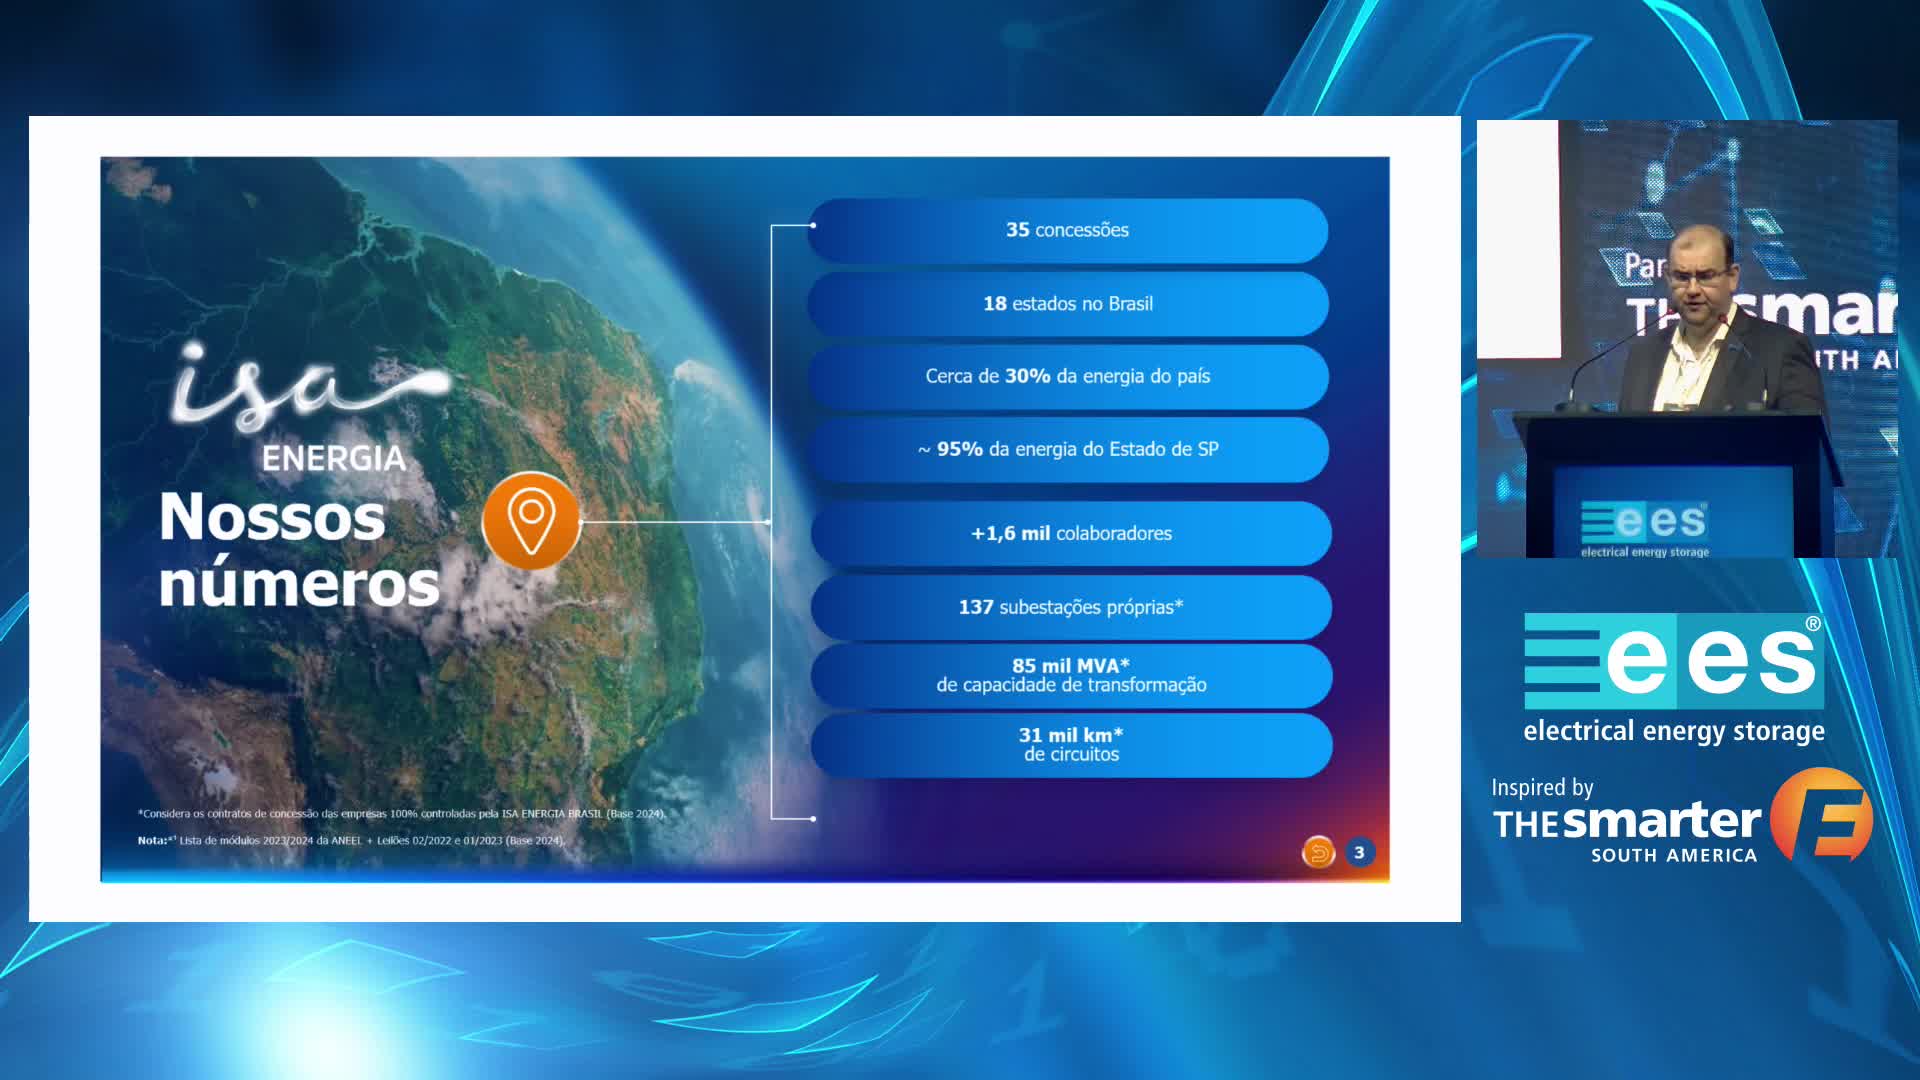Click the 'Nossos números' heading

pyautogui.click(x=299, y=549)
